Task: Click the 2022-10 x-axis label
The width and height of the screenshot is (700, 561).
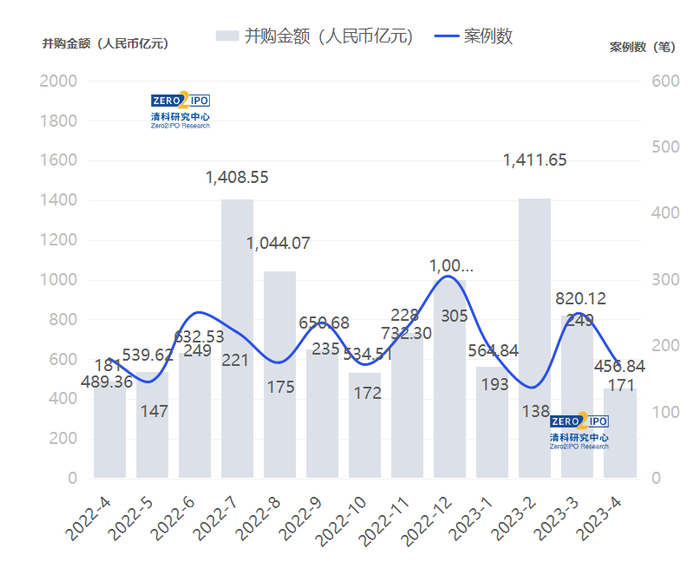Action: coord(340,521)
